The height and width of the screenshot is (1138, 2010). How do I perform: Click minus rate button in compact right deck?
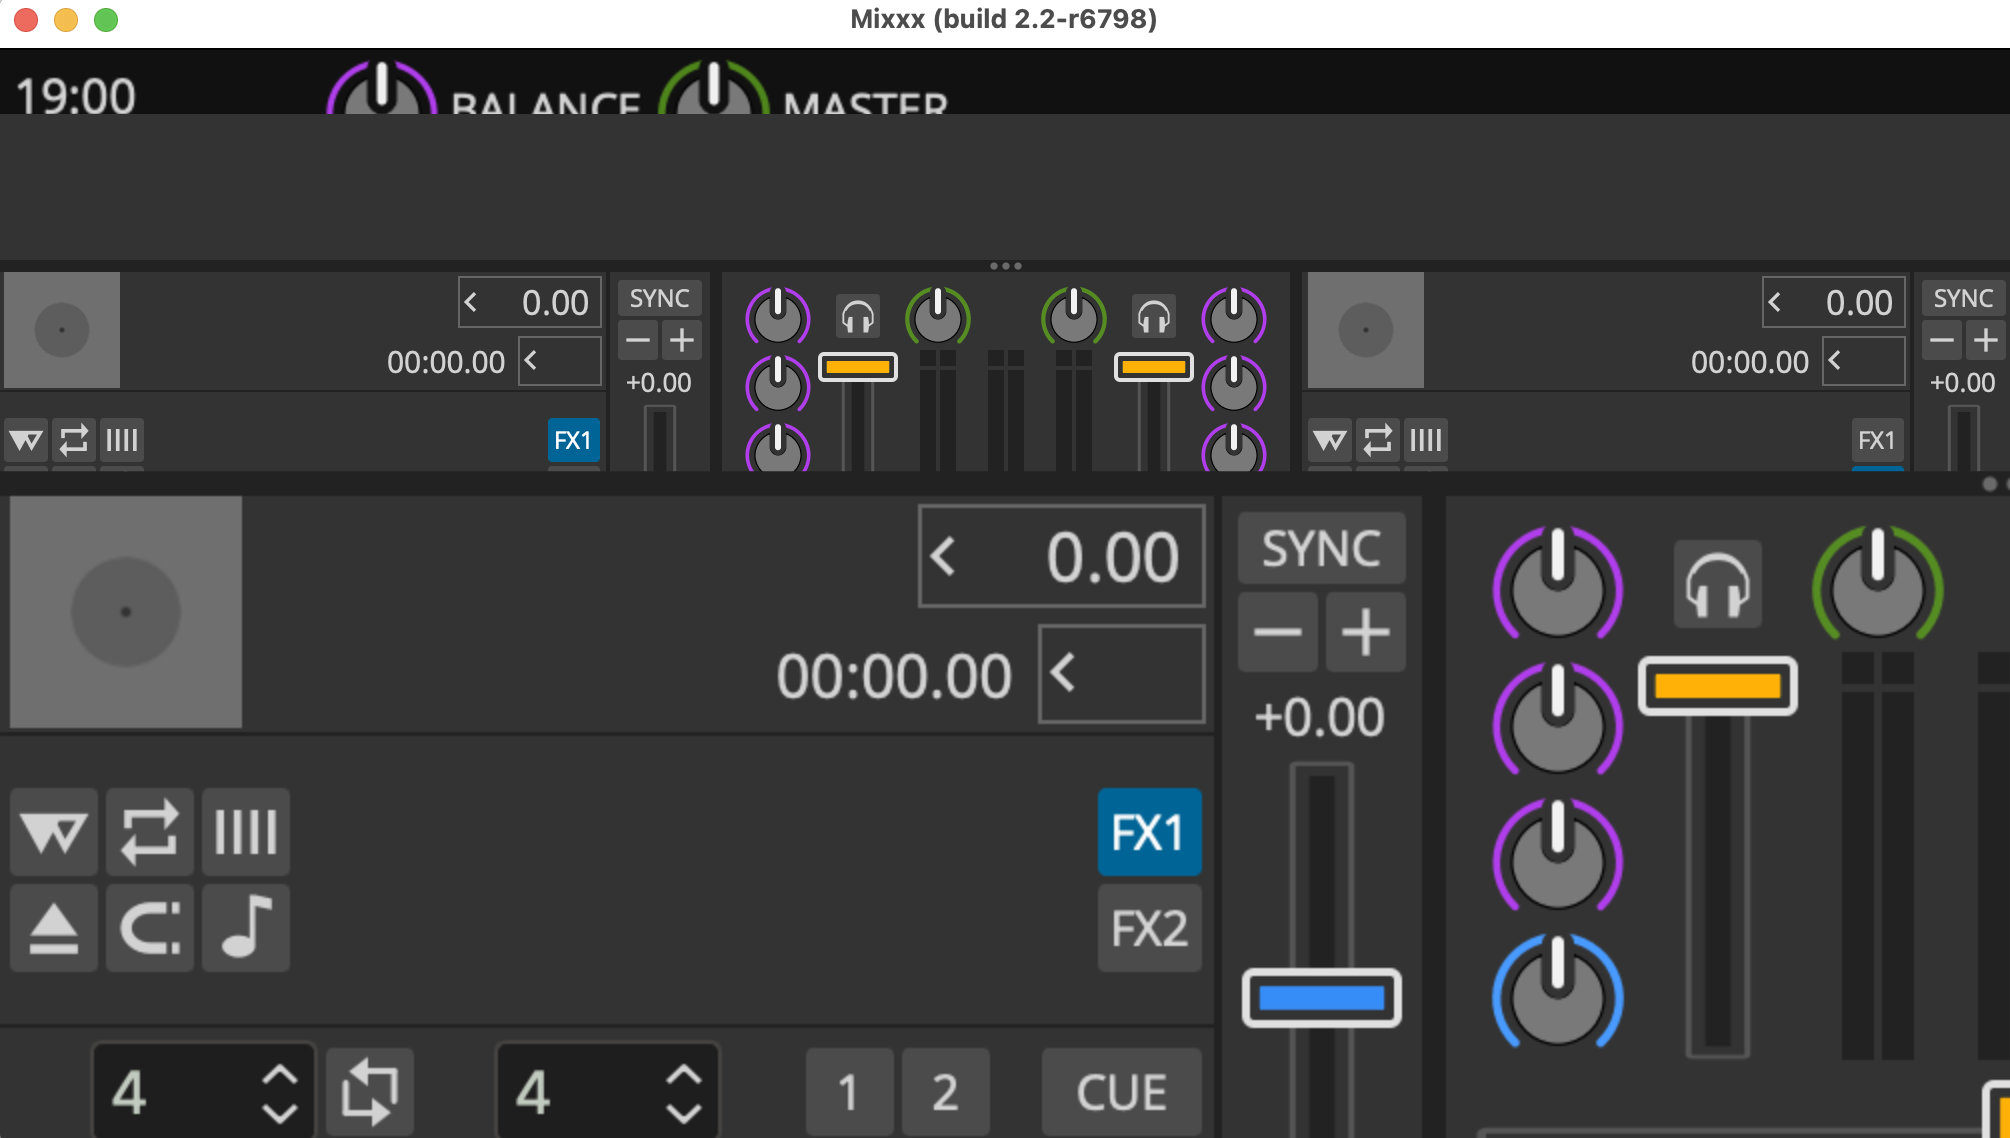(x=1942, y=341)
